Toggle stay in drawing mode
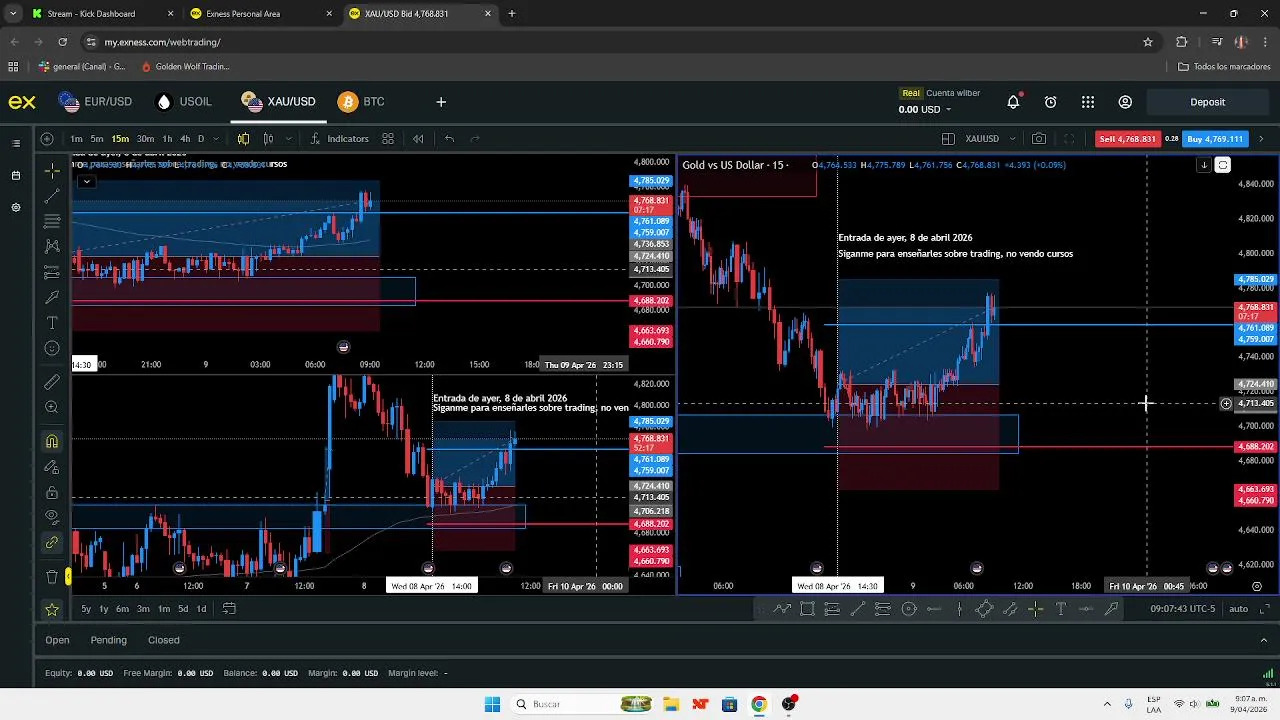The height and width of the screenshot is (720, 1280). click(52, 467)
